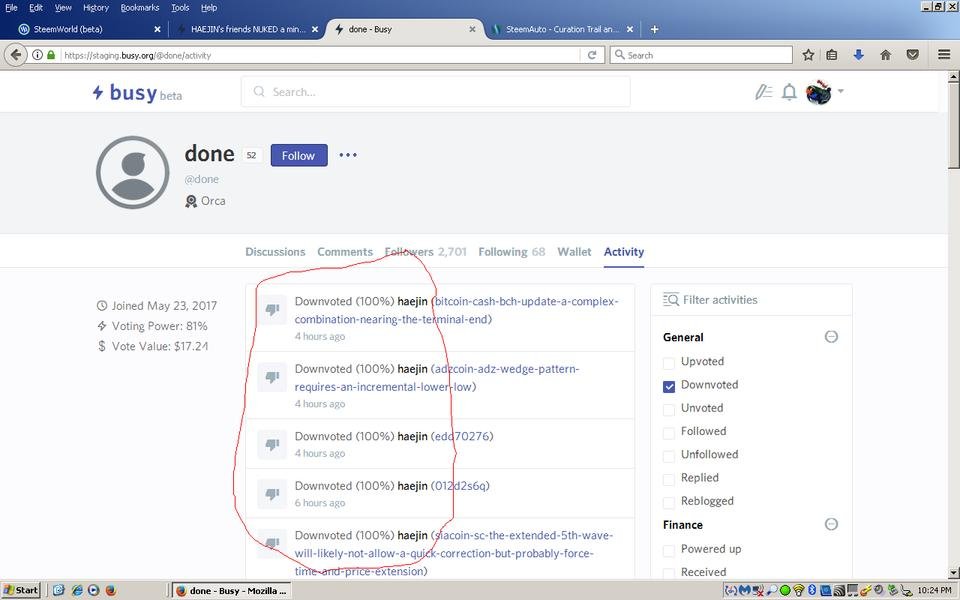Click the logged-in user avatar
The width and height of the screenshot is (960, 600).
(819, 92)
